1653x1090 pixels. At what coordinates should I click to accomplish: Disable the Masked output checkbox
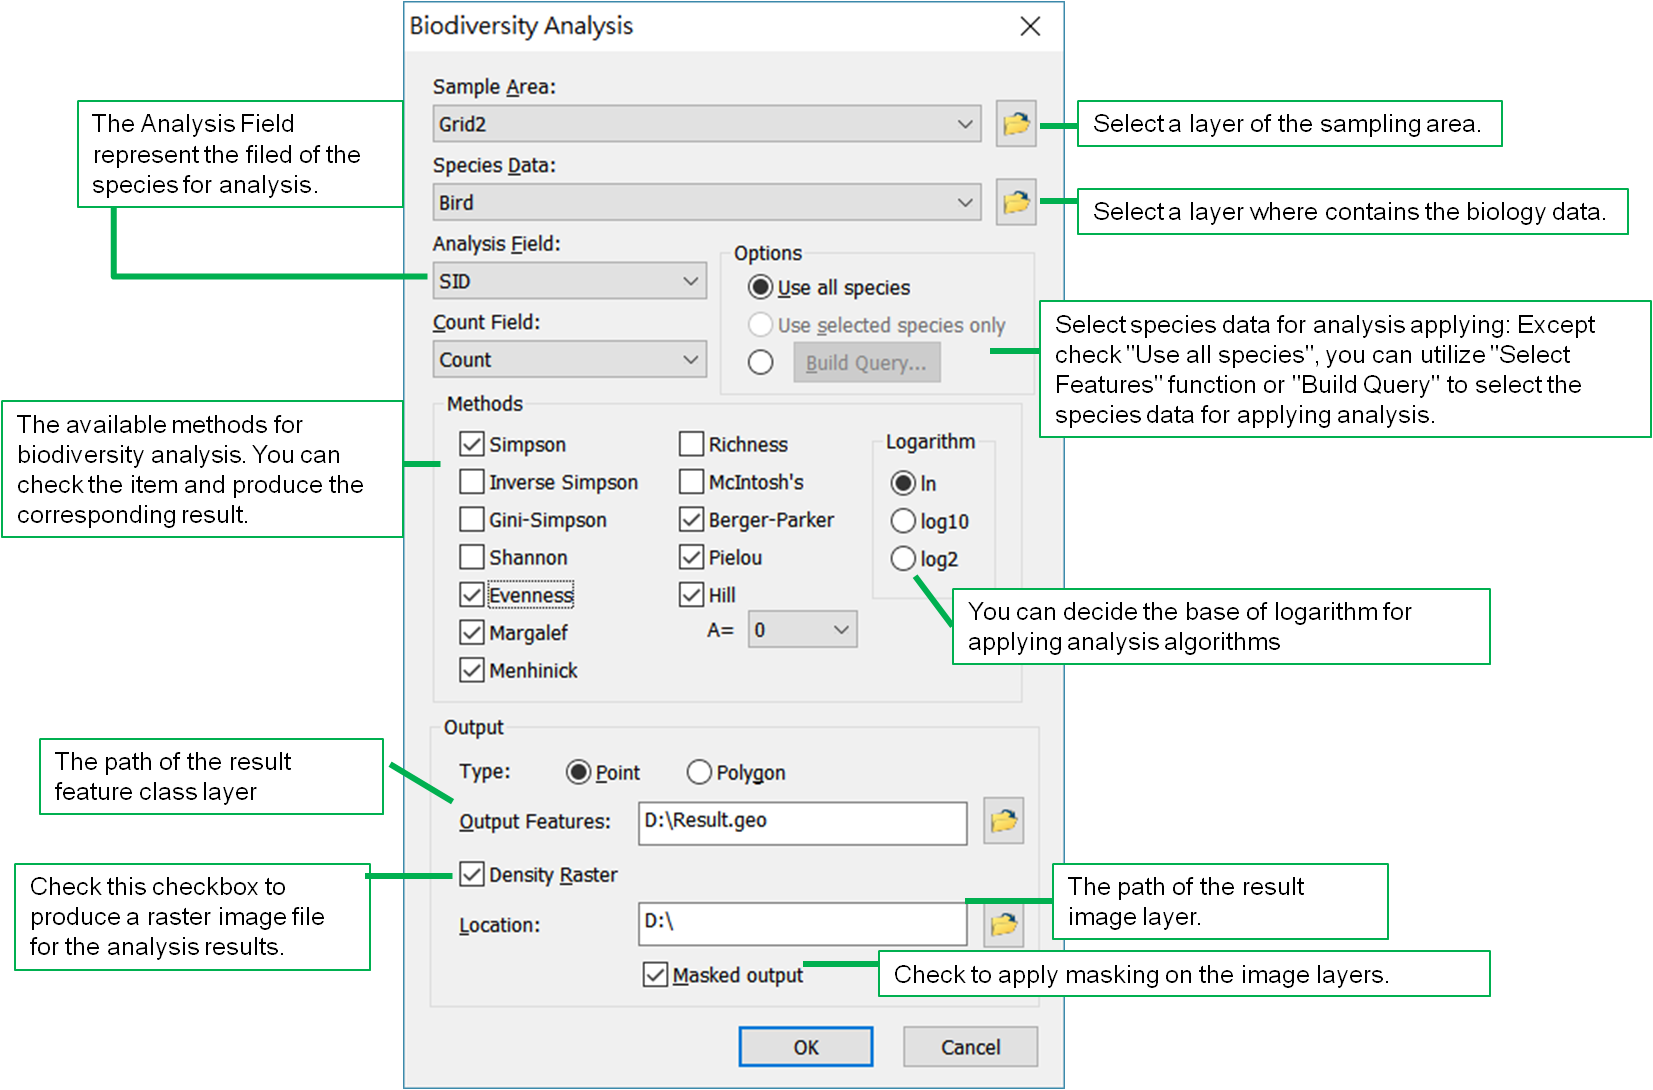pos(656,975)
